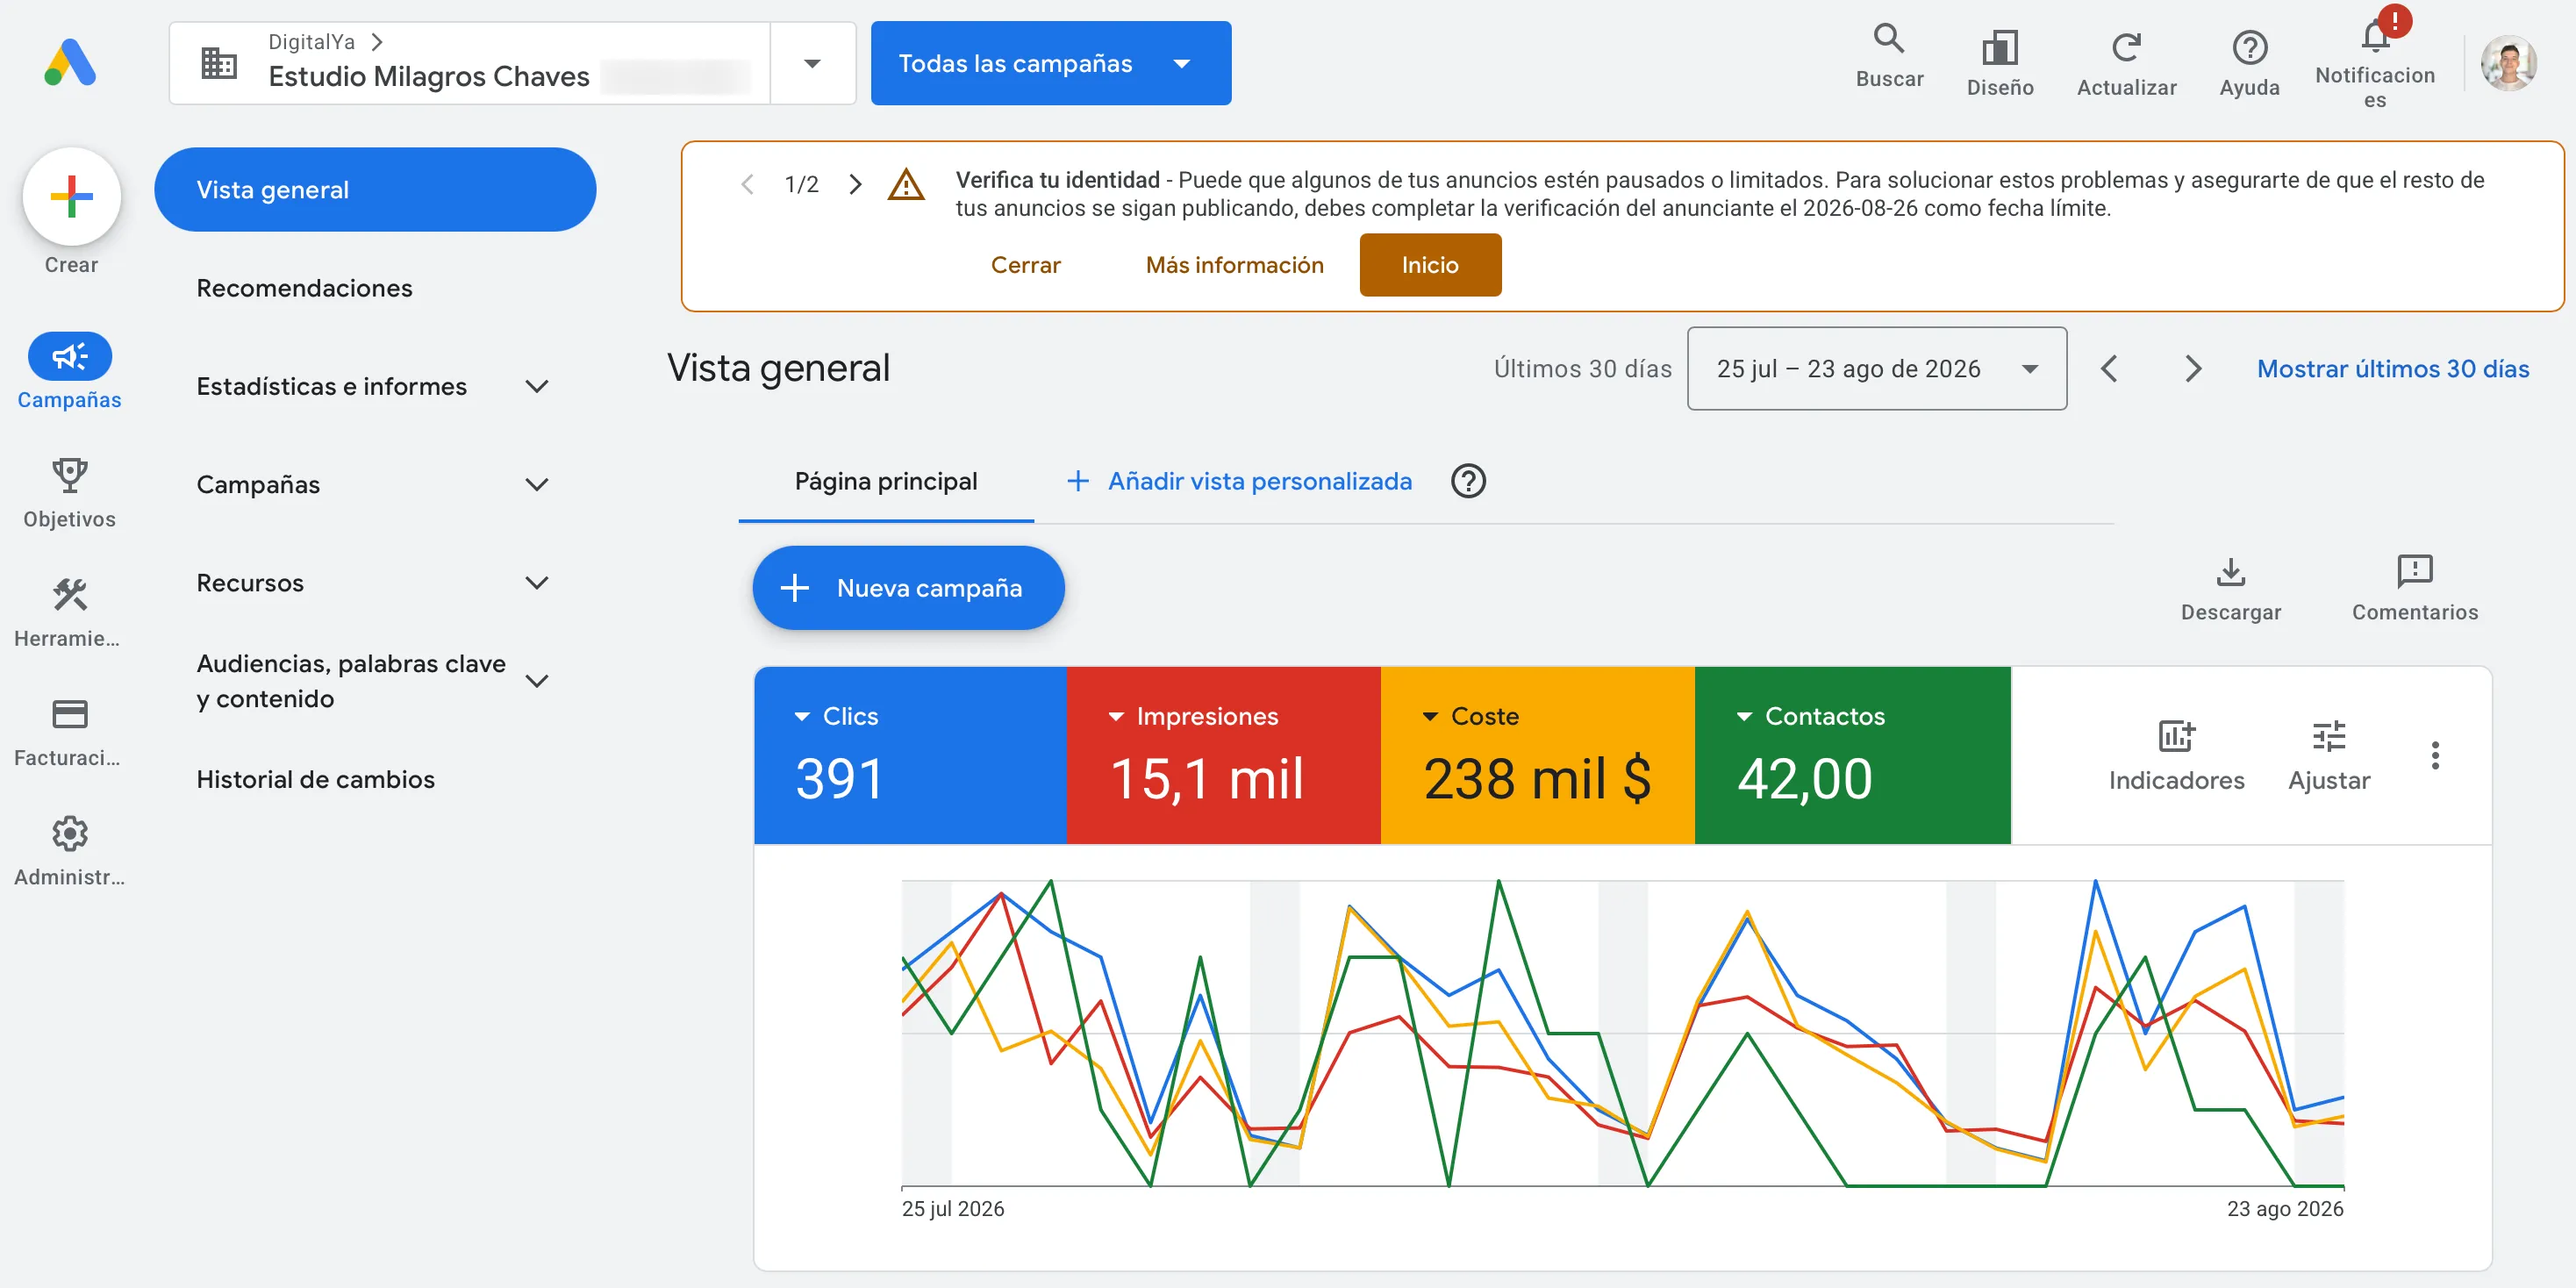The width and height of the screenshot is (2576, 1288).
Task: Open Facturación card icon
Action: point(70,714)
